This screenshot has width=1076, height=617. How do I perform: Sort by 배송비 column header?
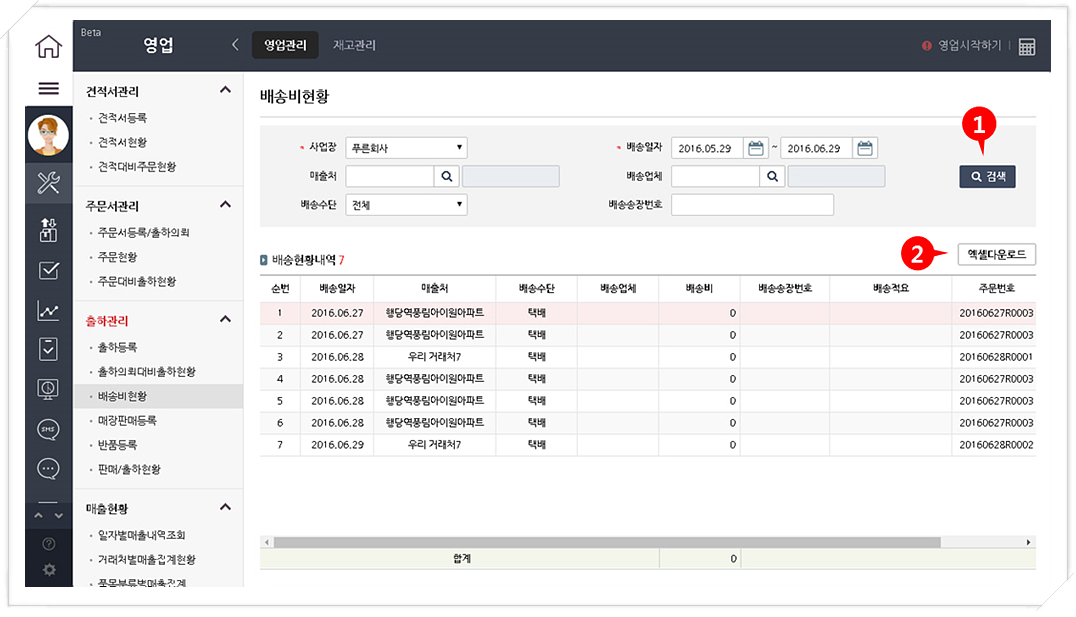pyautogui.click(x=699, y=288)
